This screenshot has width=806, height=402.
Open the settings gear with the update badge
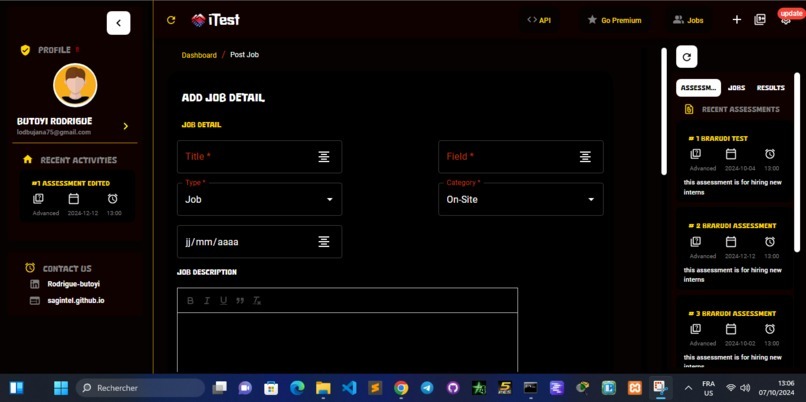coord(785,21)
